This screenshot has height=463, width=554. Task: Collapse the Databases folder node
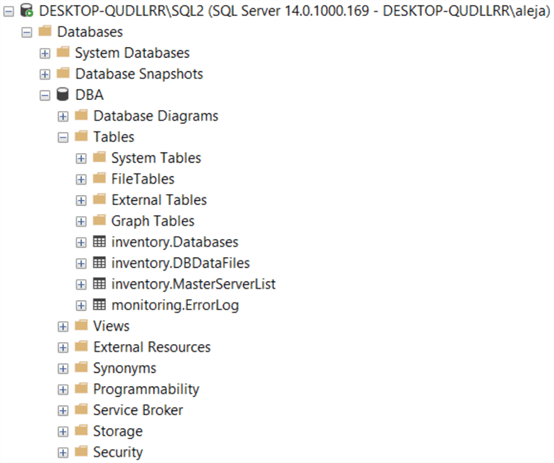click(x=26, y=33)
